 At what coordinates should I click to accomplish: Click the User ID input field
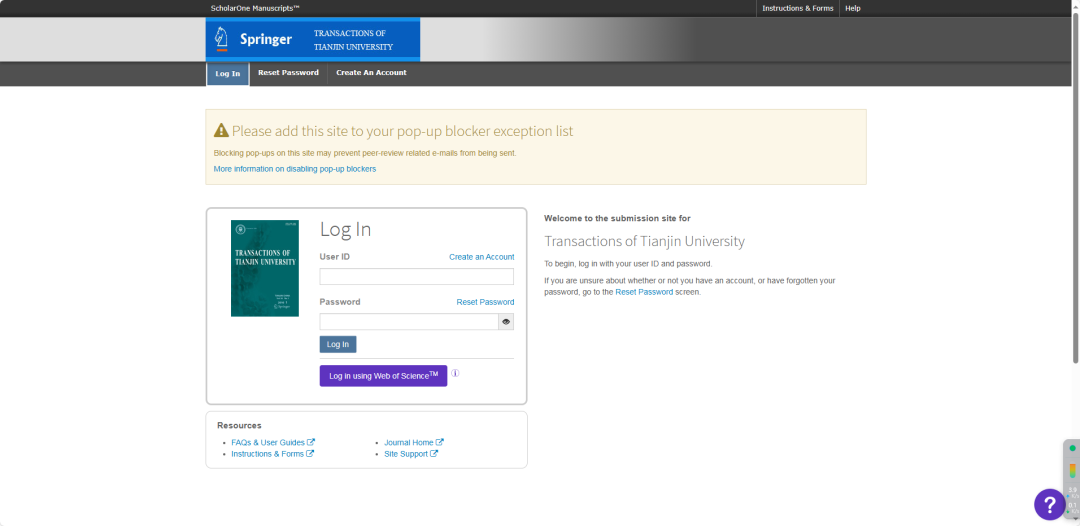(417, 277)
